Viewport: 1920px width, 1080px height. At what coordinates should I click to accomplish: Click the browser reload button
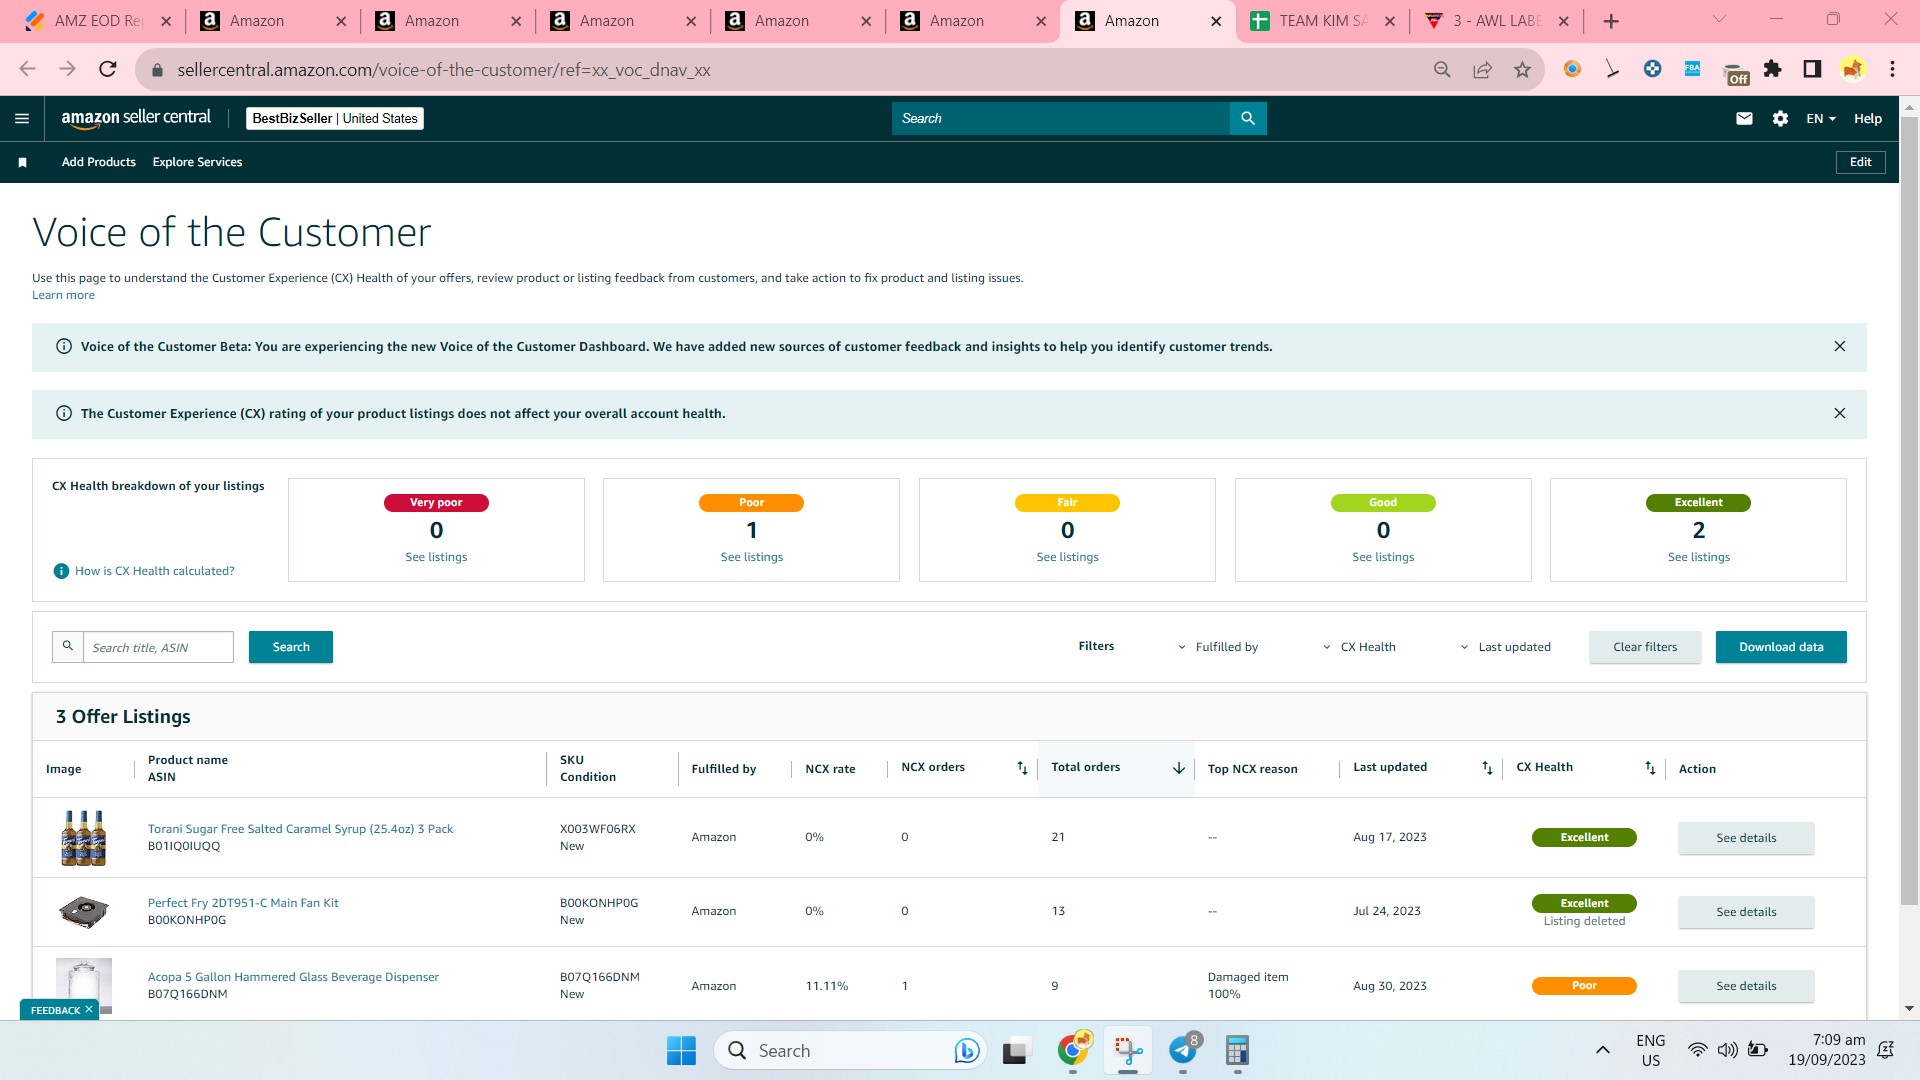click(x=108, y=69)
